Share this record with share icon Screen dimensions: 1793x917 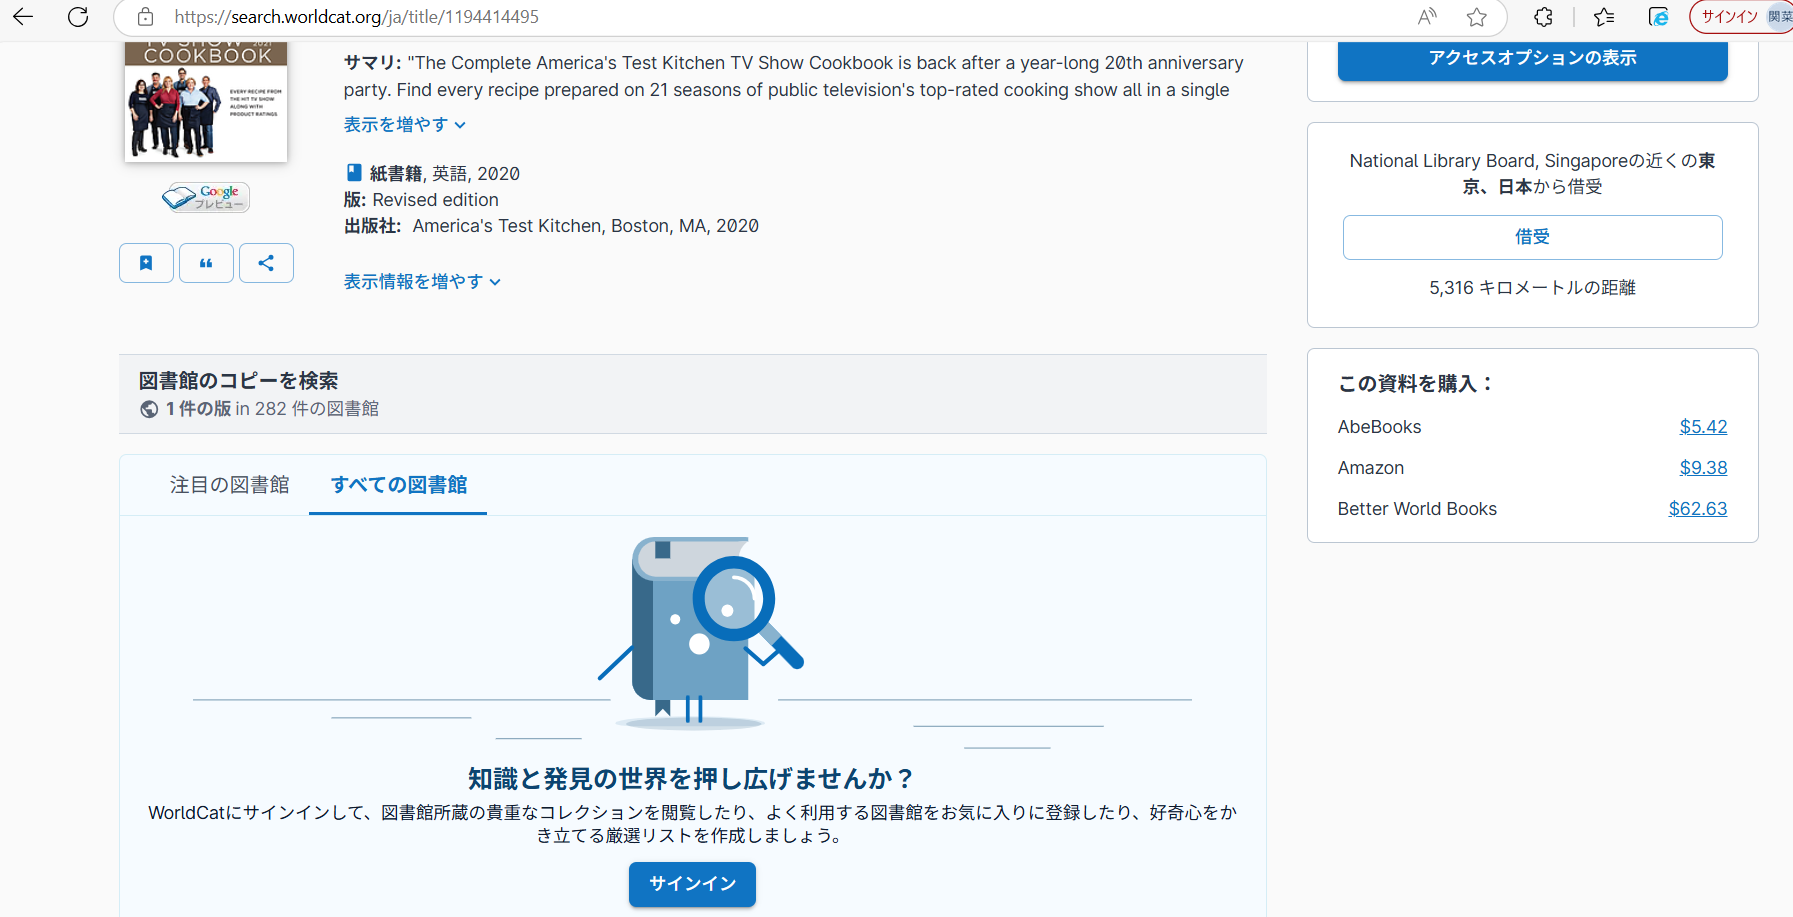tap(266, 263)
